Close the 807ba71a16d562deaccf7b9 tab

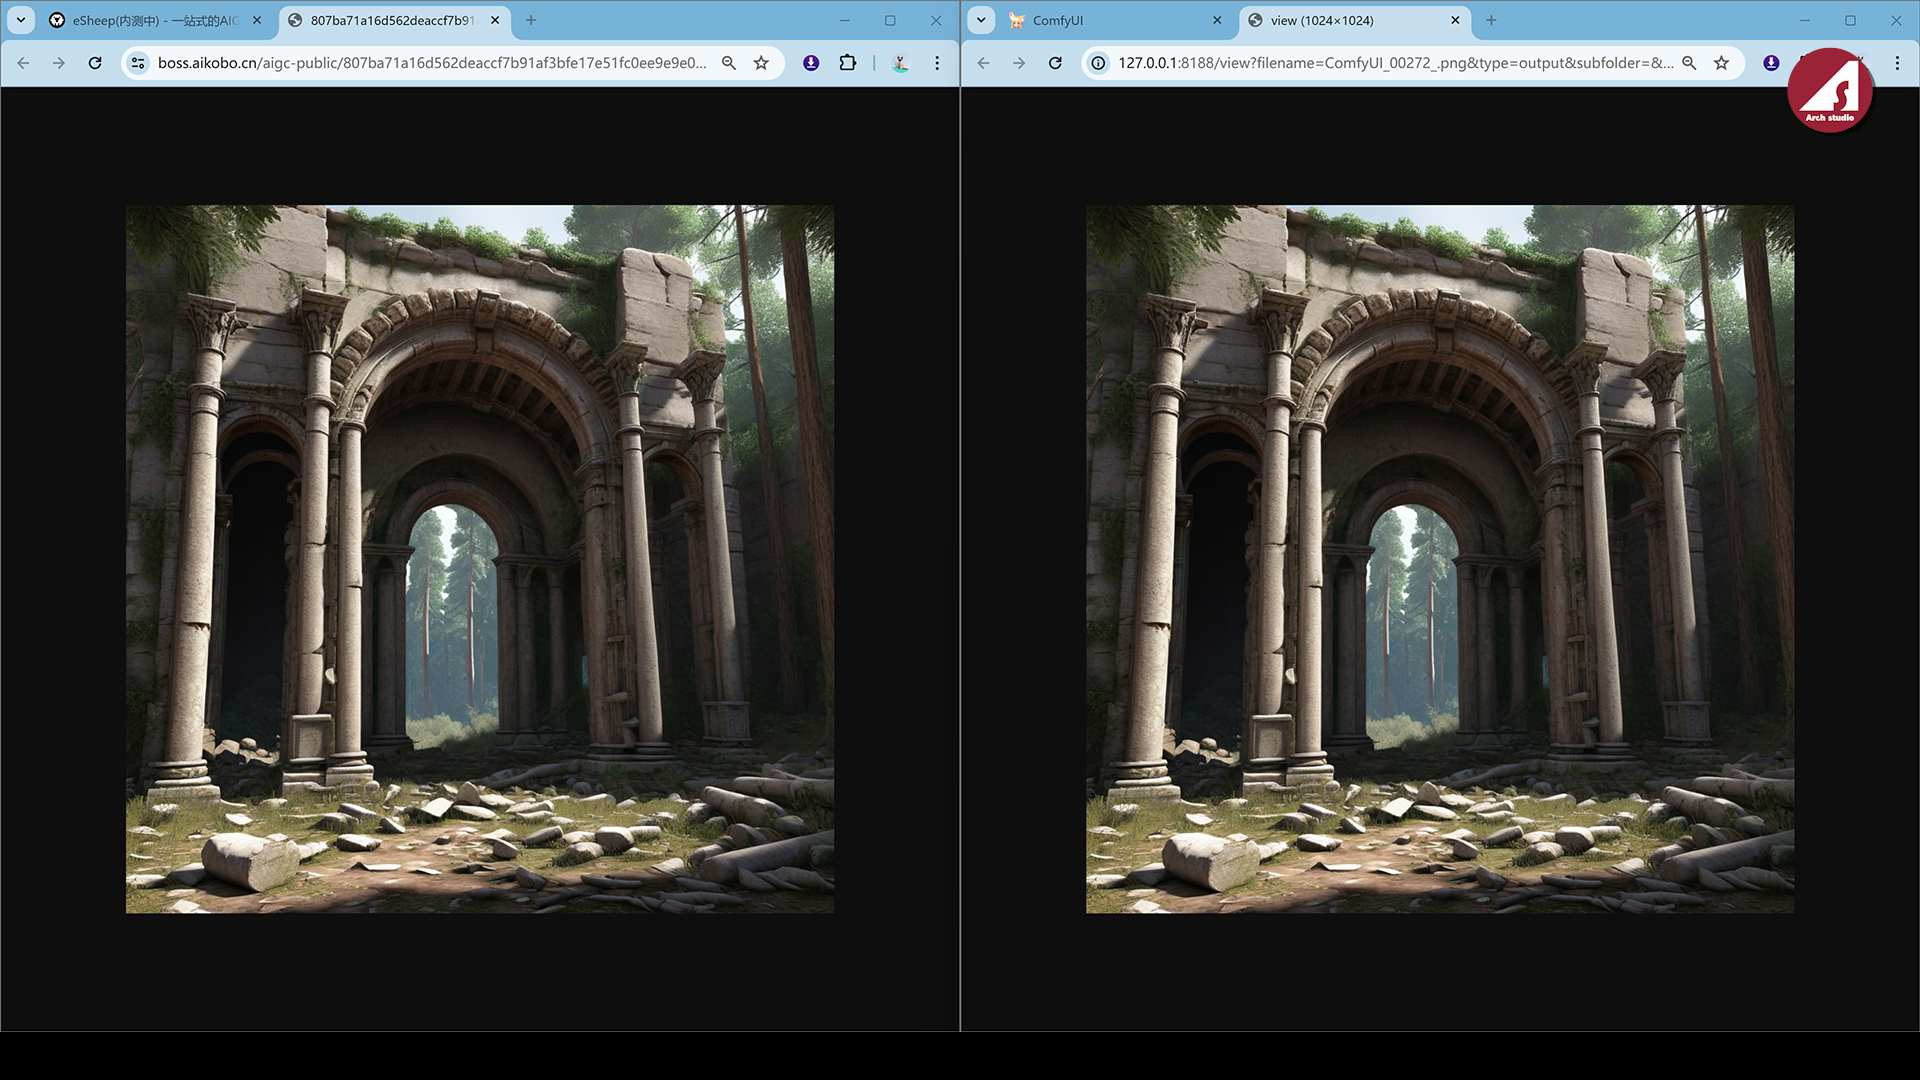click(495, 20)
